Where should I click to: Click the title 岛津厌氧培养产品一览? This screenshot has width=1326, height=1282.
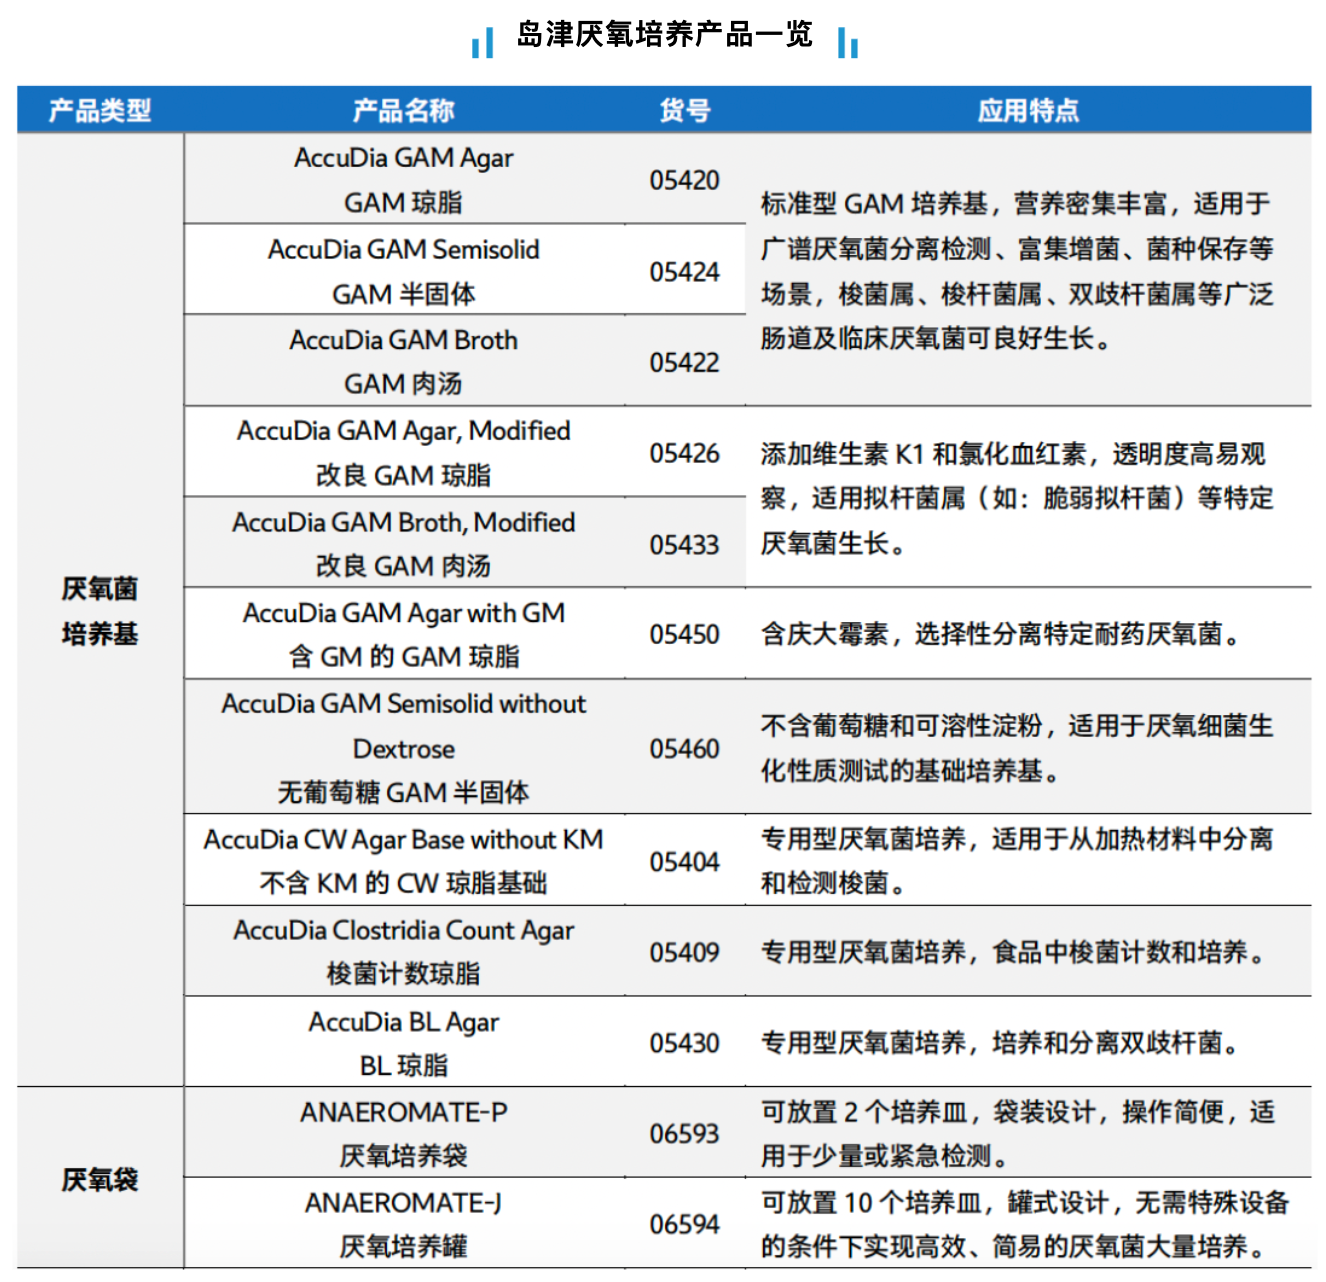point(664,36)
